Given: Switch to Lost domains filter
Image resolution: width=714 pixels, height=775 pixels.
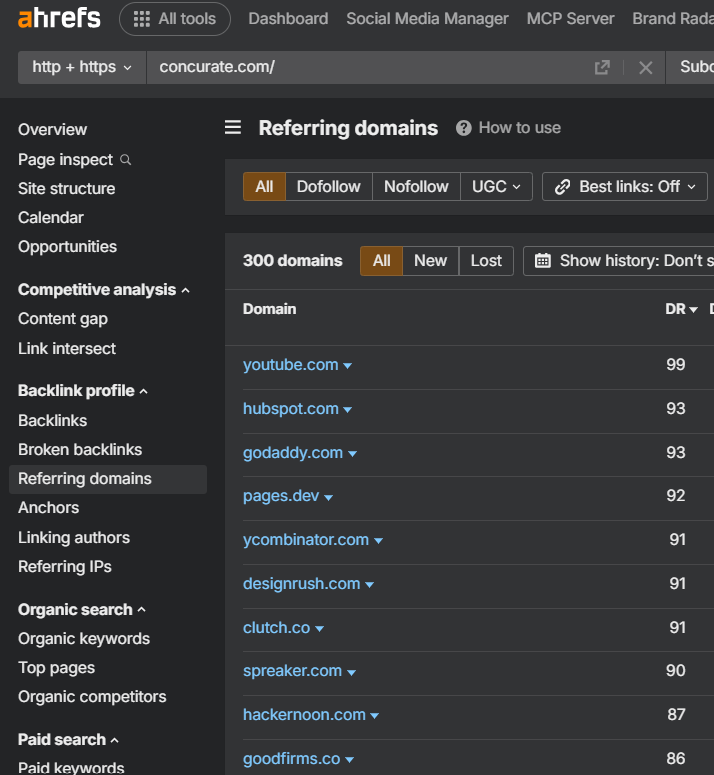Looking at the screenshot, I should coord(486,261).
